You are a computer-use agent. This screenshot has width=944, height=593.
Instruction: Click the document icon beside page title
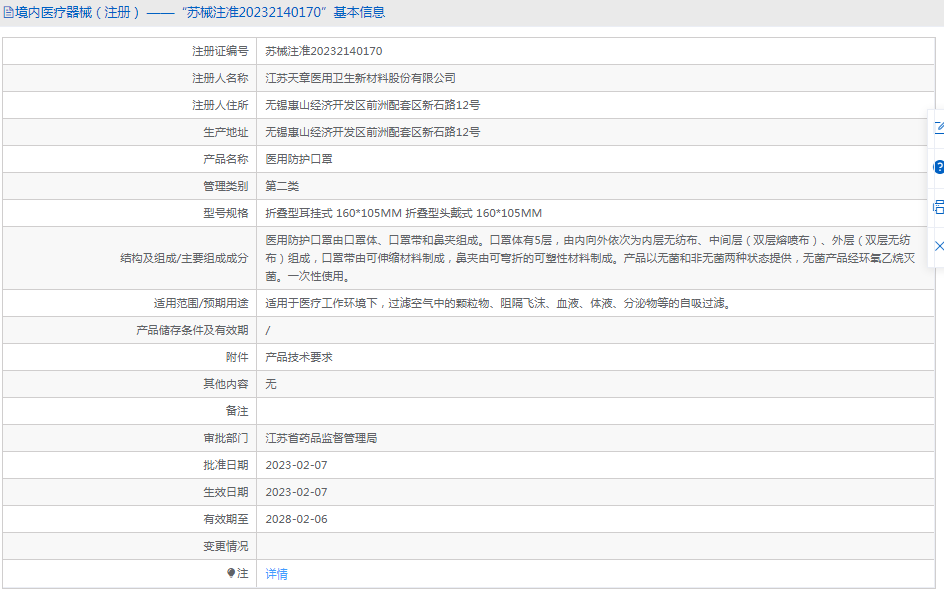click(8, 12)
